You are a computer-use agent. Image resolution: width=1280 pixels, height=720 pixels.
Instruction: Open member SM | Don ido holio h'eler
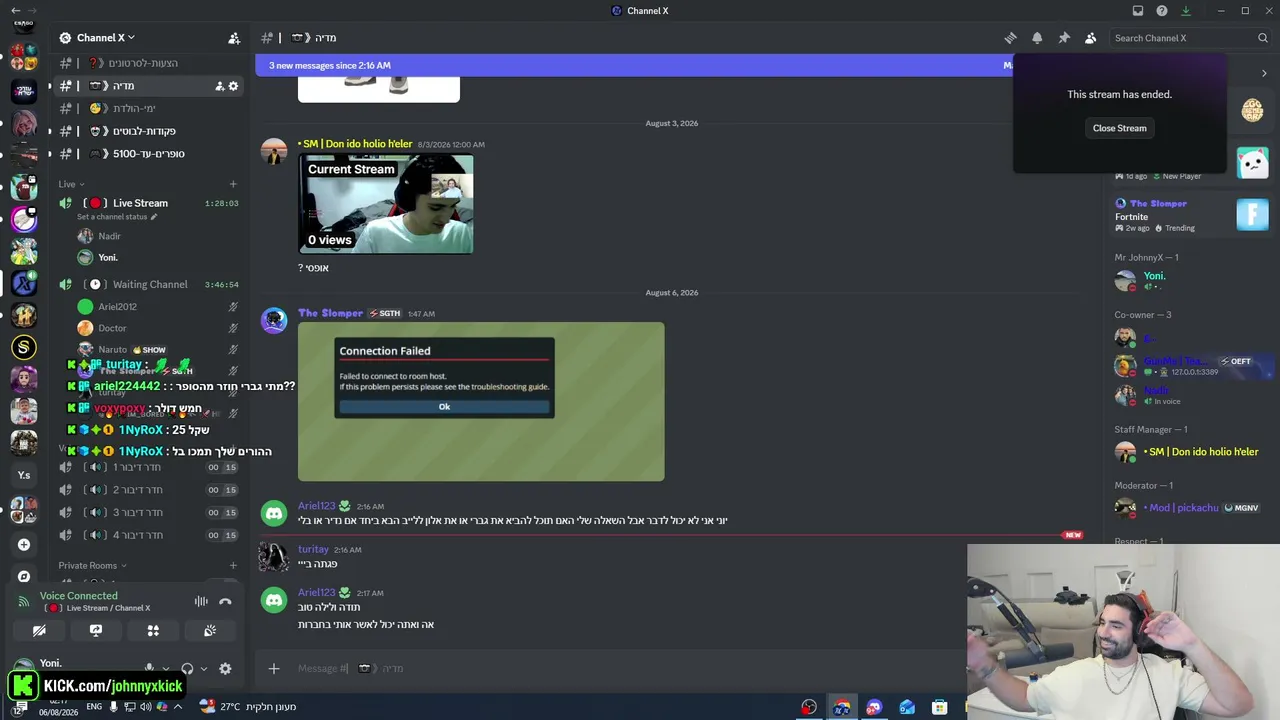click(x=1192, y=452)
